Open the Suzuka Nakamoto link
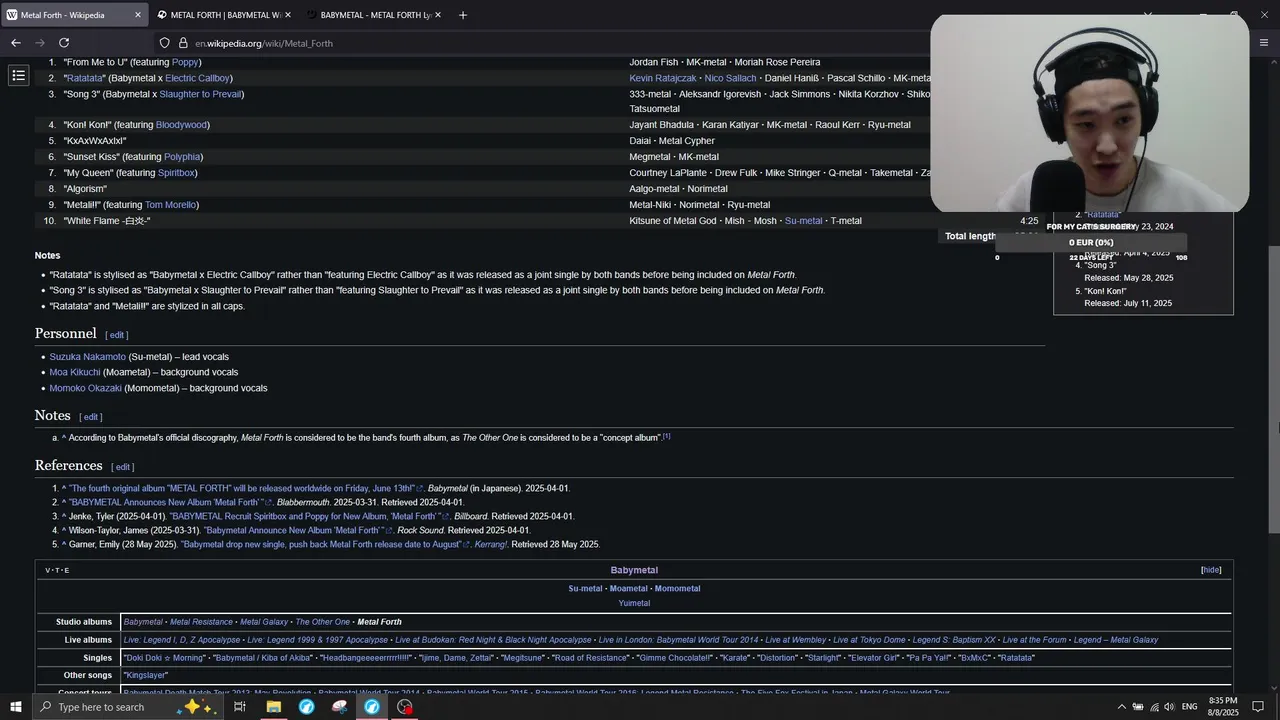Viewport: 1280px width, 720px height. point(88,357)
